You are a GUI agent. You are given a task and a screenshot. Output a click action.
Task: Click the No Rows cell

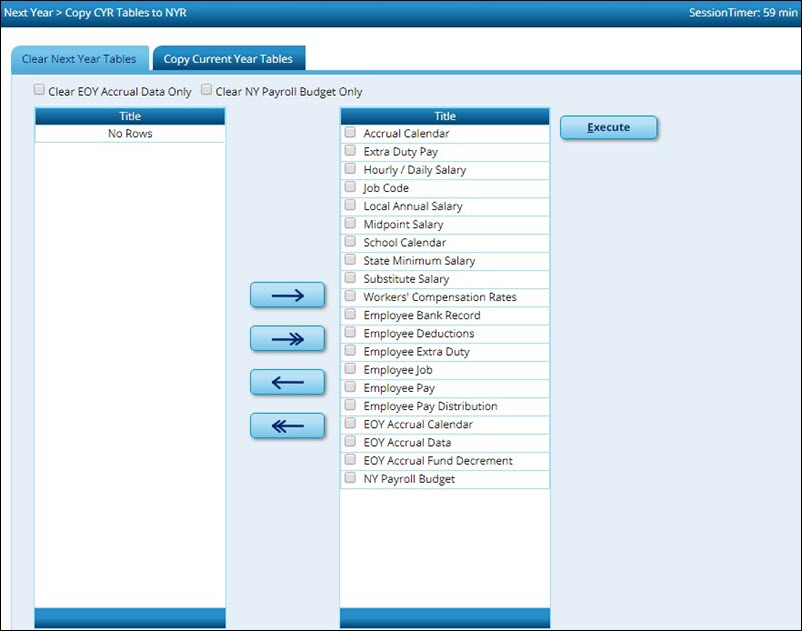point(129,134)
